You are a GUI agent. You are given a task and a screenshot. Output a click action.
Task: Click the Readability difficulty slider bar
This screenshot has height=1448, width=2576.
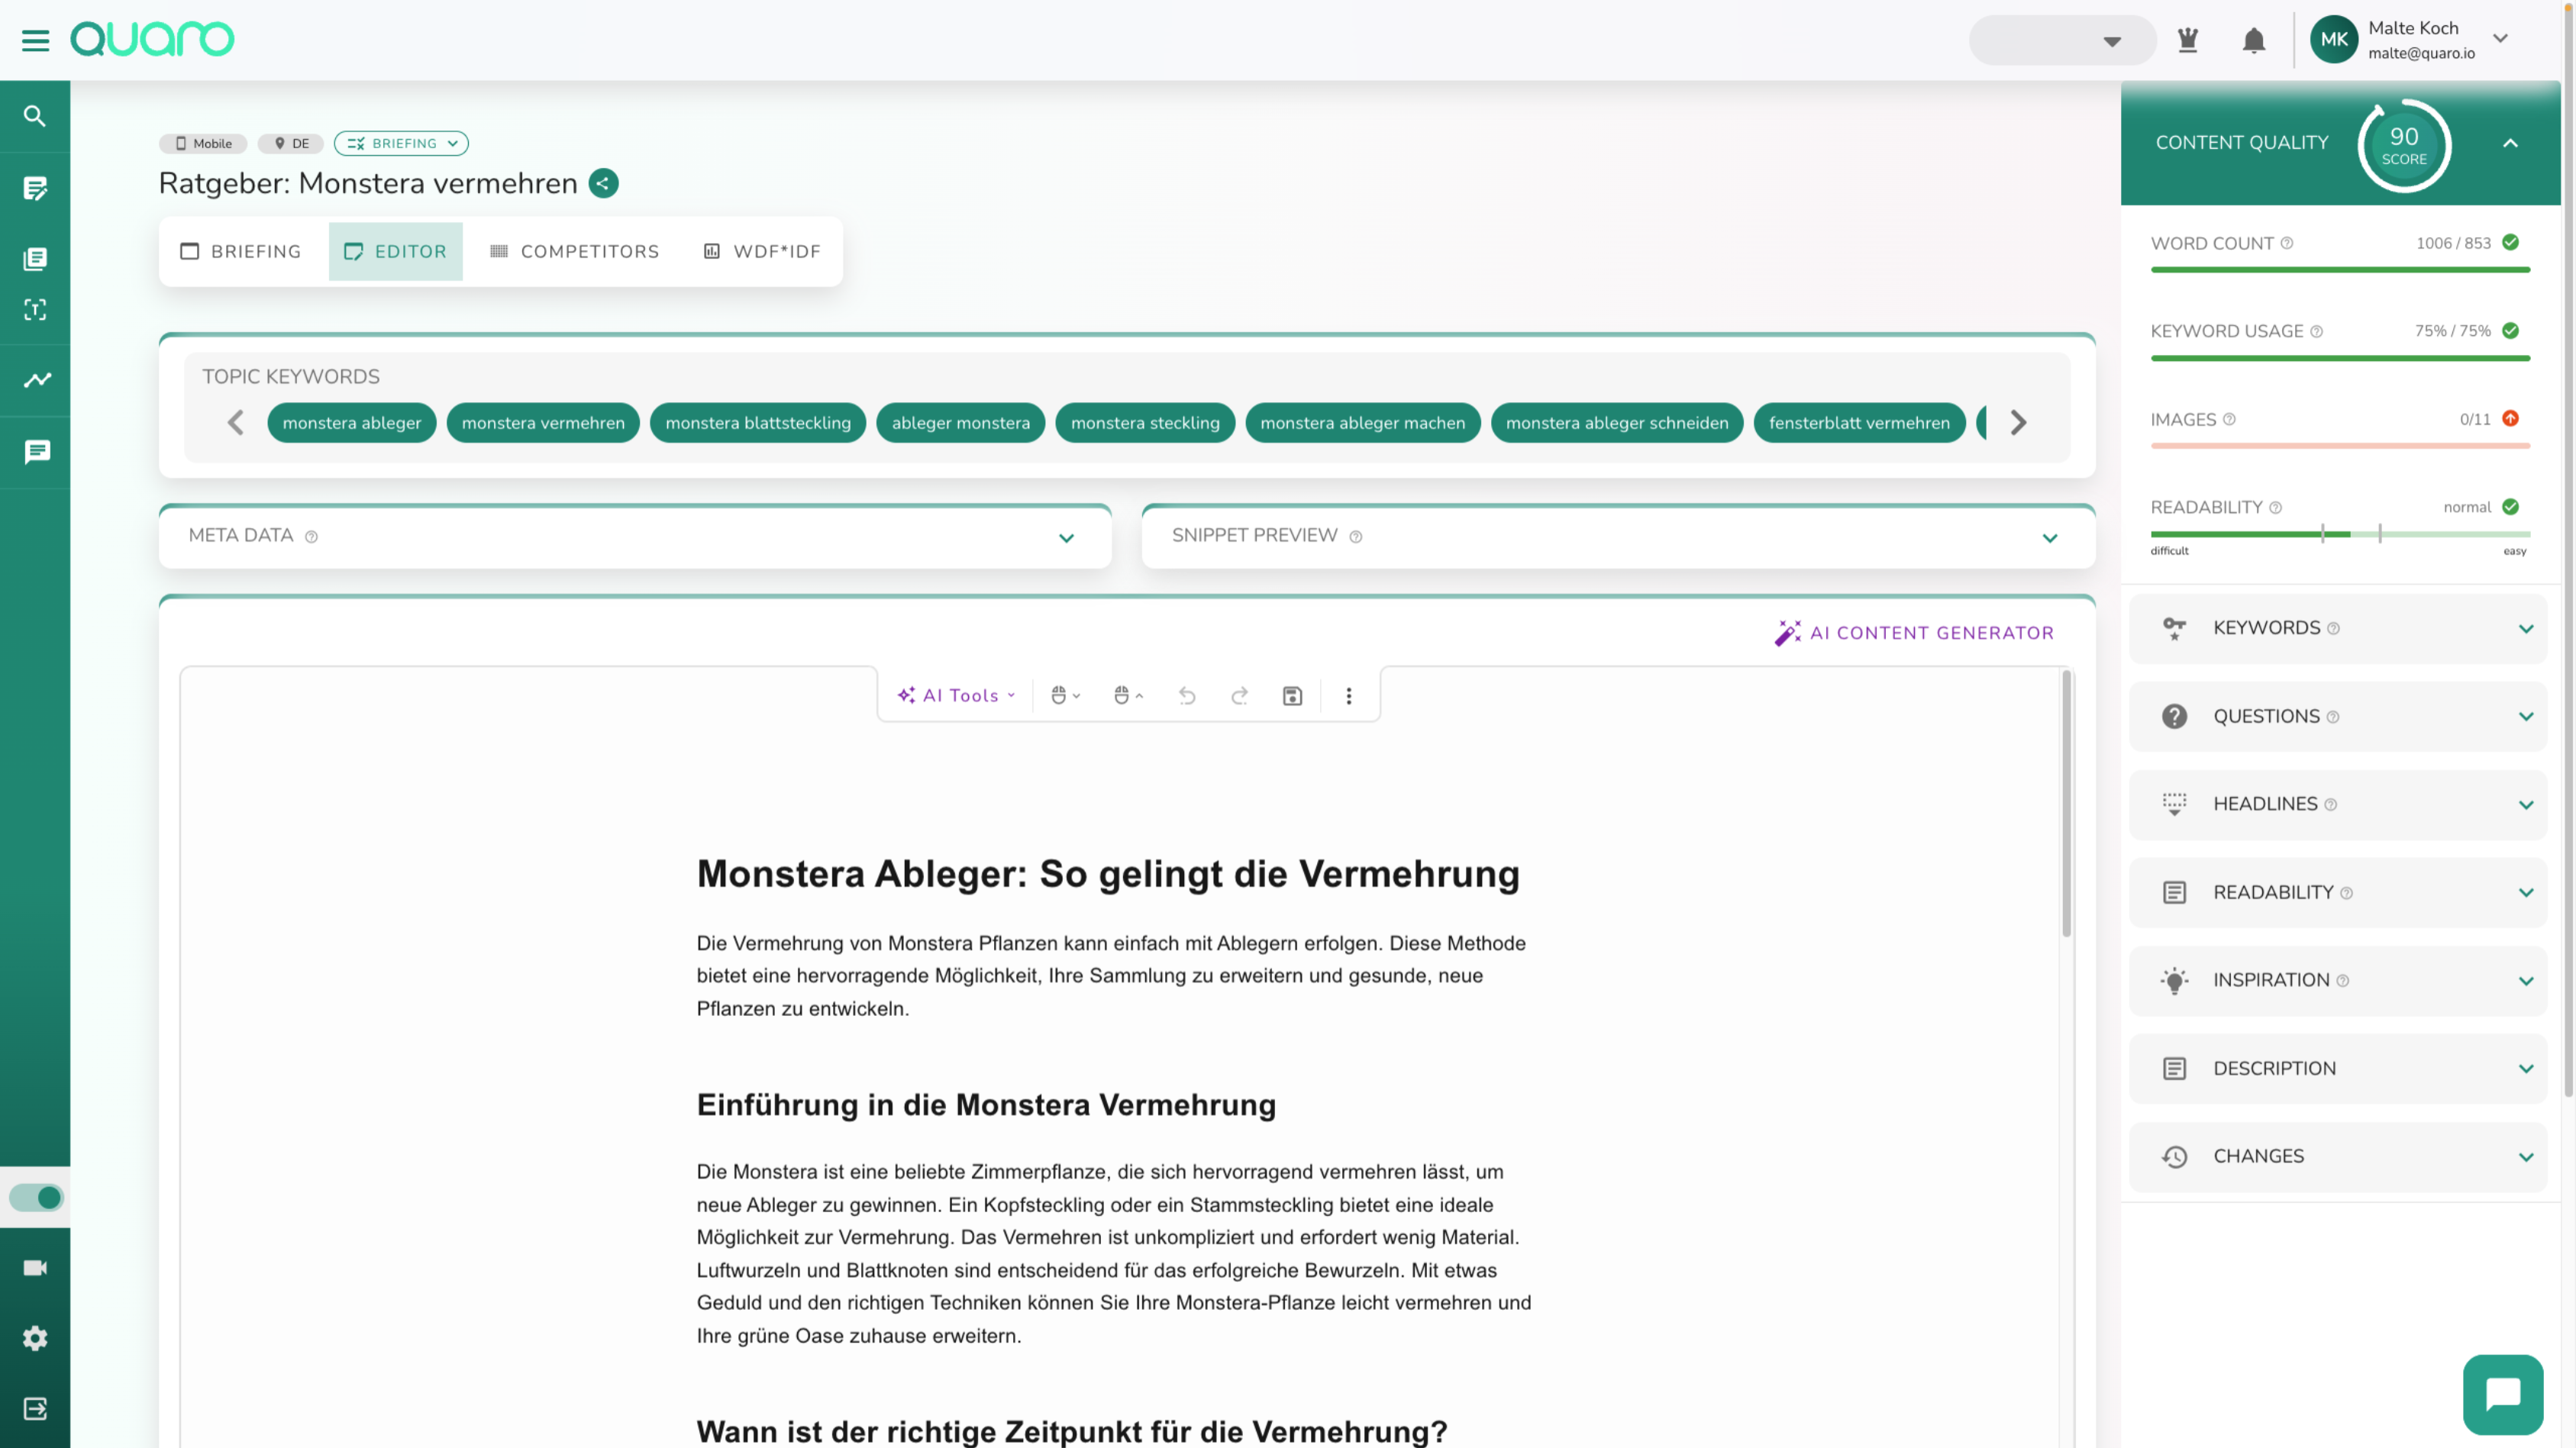(x=2339, y=535)
